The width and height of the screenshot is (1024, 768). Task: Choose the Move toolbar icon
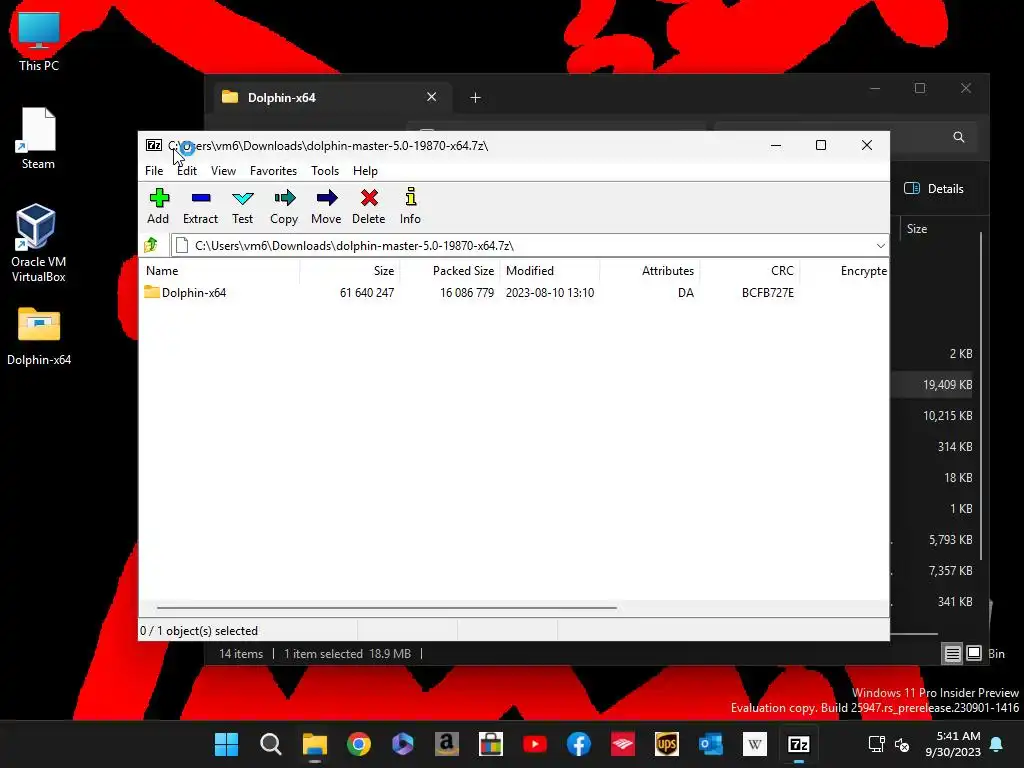pos(326,206)
